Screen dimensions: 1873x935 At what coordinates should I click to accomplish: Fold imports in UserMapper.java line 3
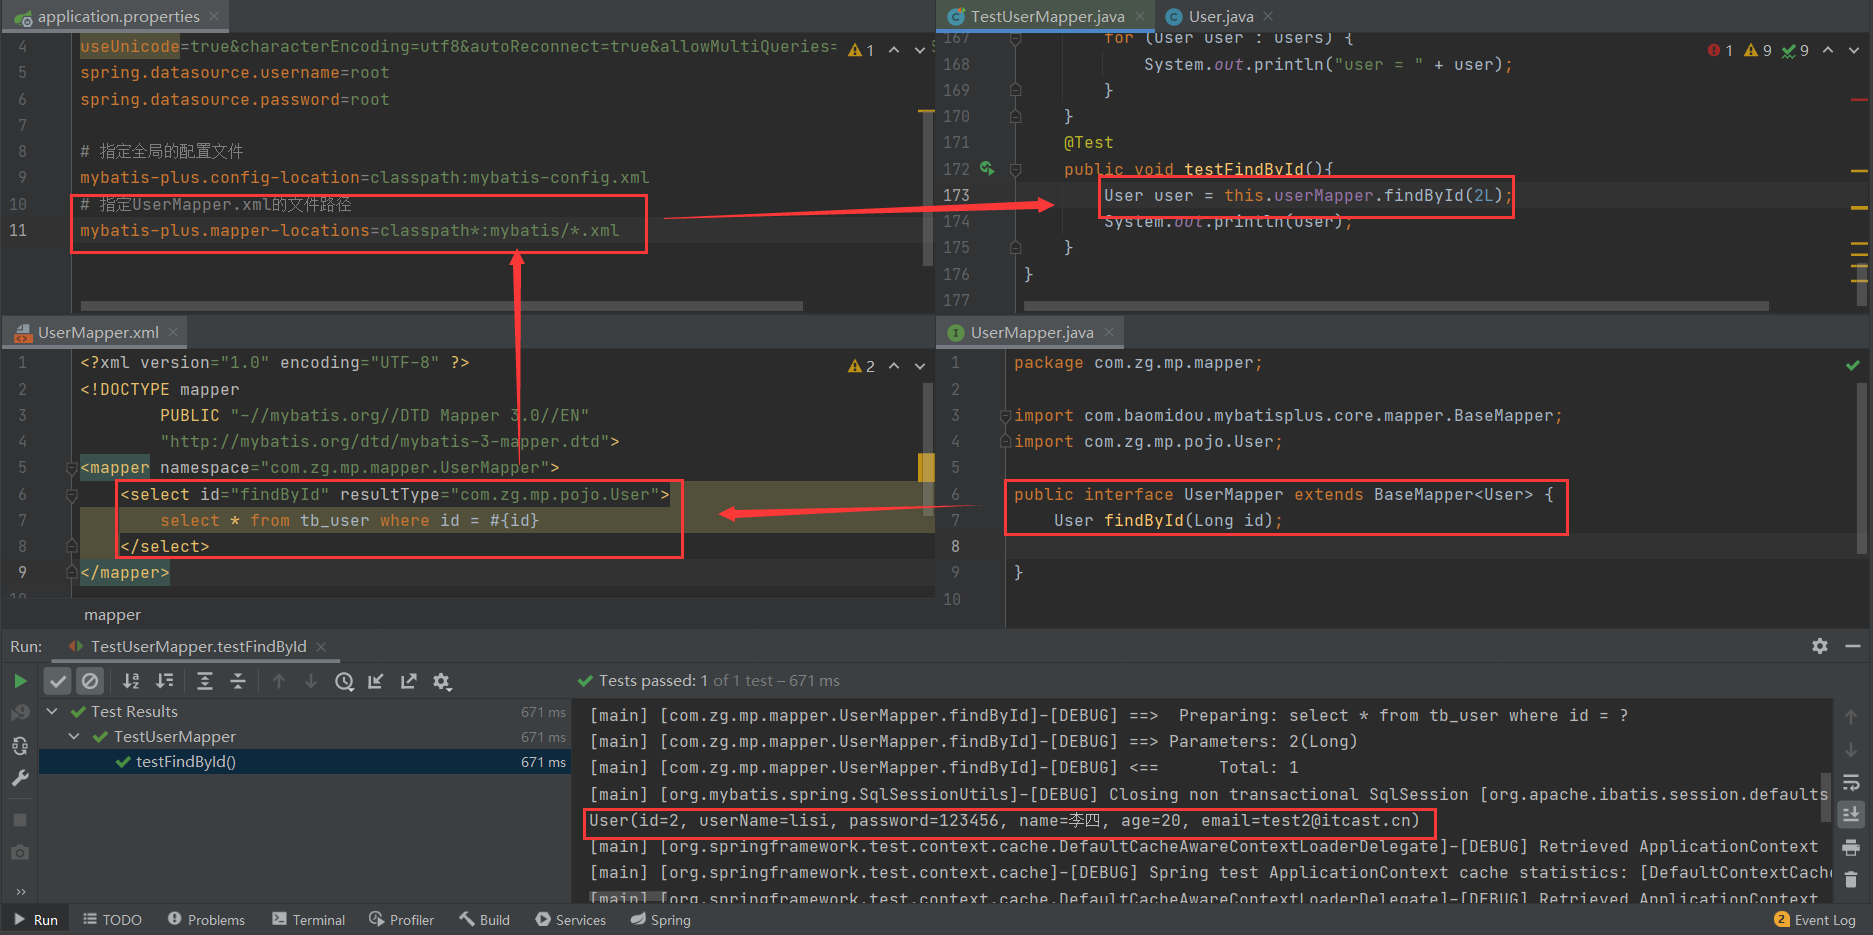tap(1006, 416)
